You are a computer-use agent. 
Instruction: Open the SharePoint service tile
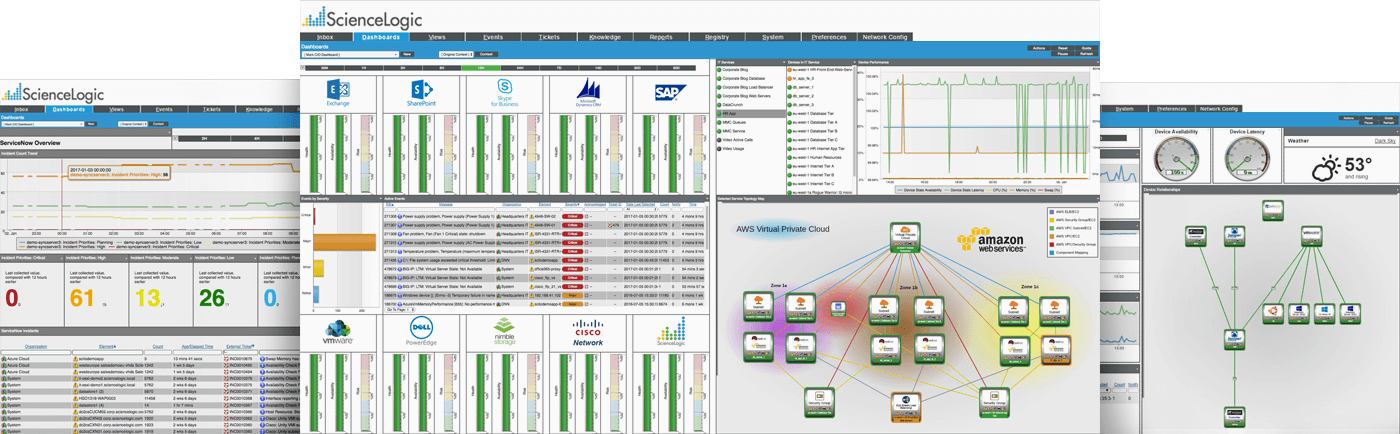[x=422, y=93]
